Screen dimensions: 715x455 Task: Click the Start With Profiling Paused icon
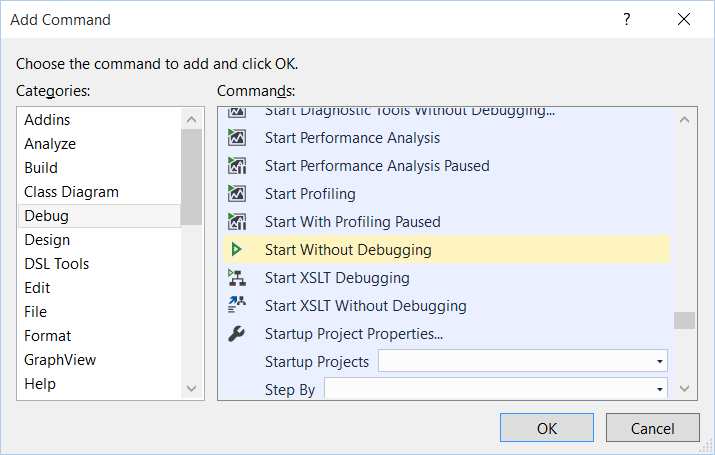click(237, 222)
